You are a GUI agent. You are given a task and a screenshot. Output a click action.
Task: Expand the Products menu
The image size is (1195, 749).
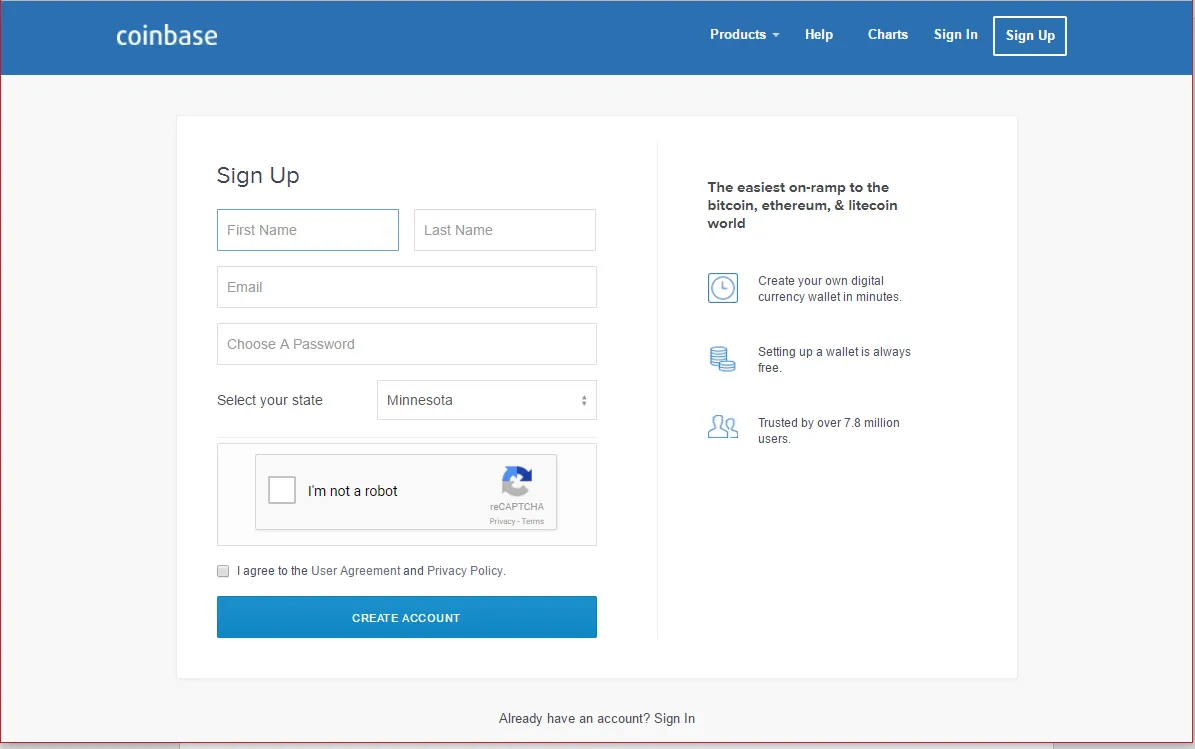[745, 34]
